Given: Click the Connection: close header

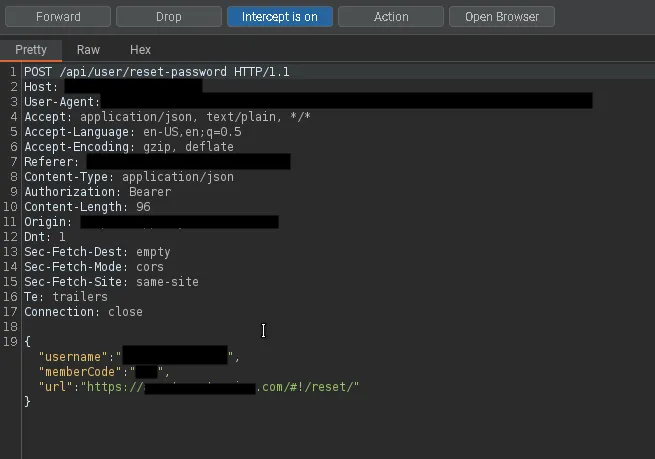Looking at the screenshot, I should [84, 312].
